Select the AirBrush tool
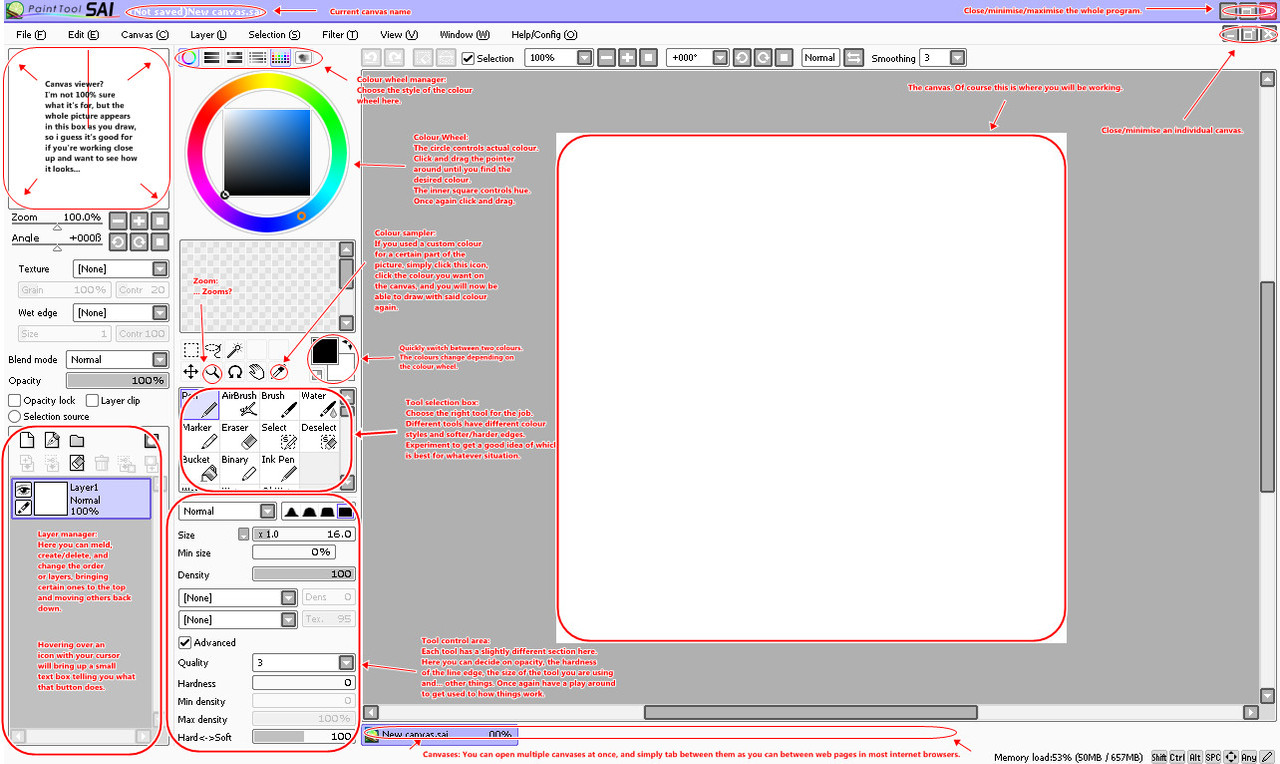Screen dimensions: 1280x764 tap(239, 404)
